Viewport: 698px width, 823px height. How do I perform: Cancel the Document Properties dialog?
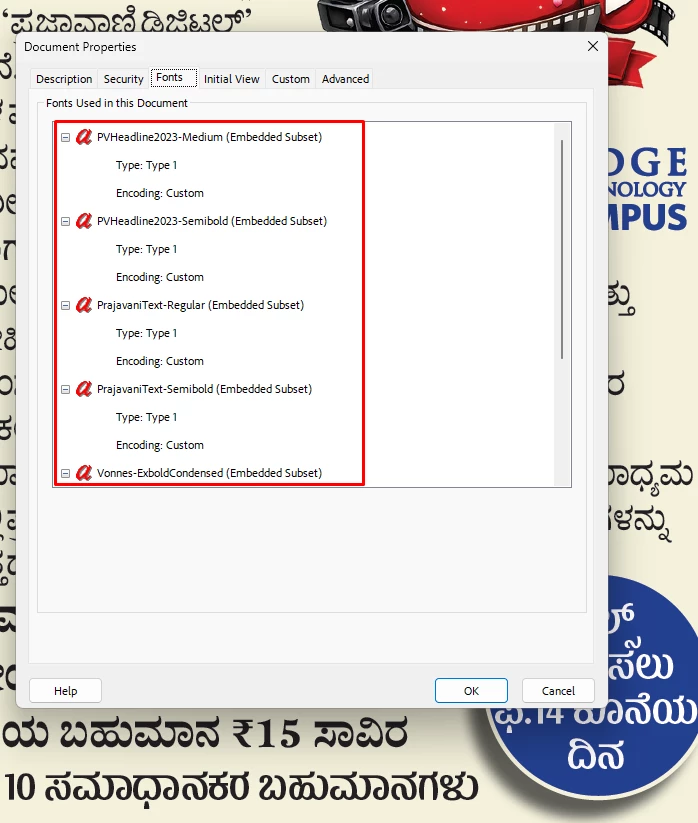click(x=558, y=691)
